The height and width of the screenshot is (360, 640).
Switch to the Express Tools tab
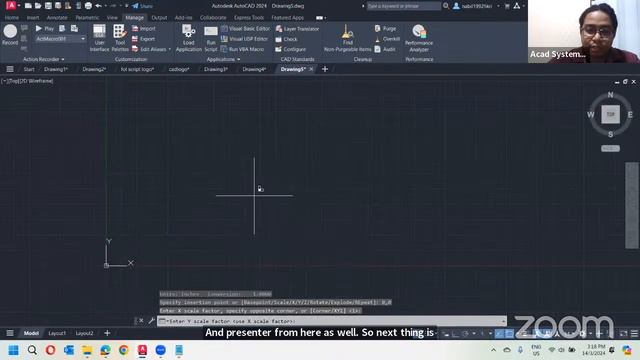[x=249, y=18]
